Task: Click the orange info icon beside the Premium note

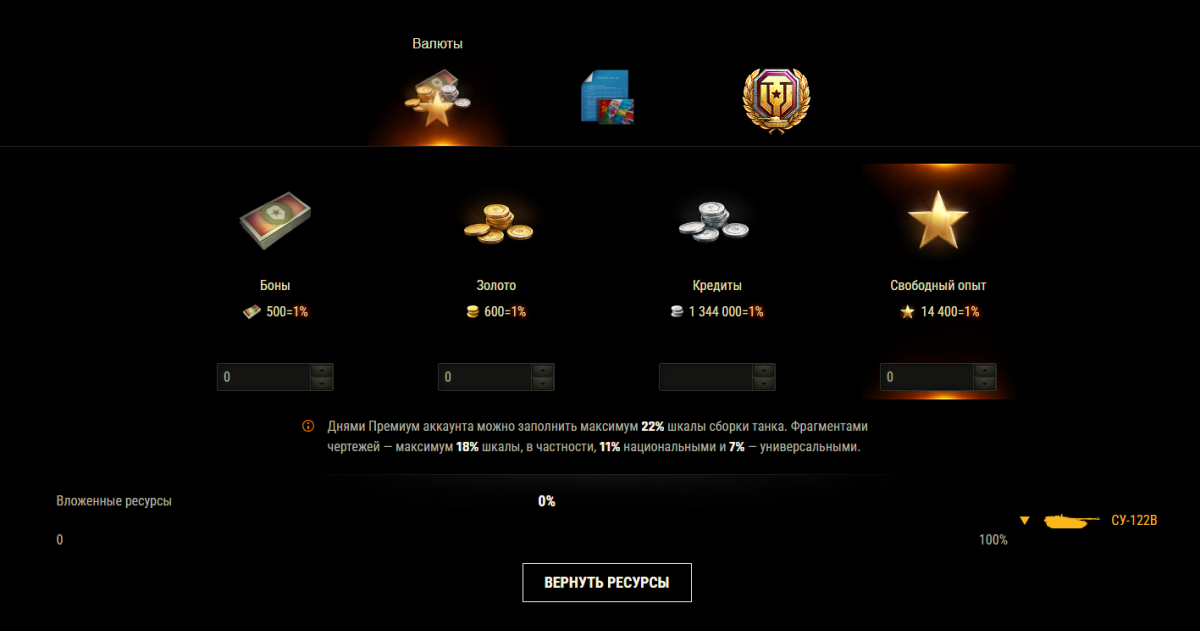Action: tap(308, 426)
